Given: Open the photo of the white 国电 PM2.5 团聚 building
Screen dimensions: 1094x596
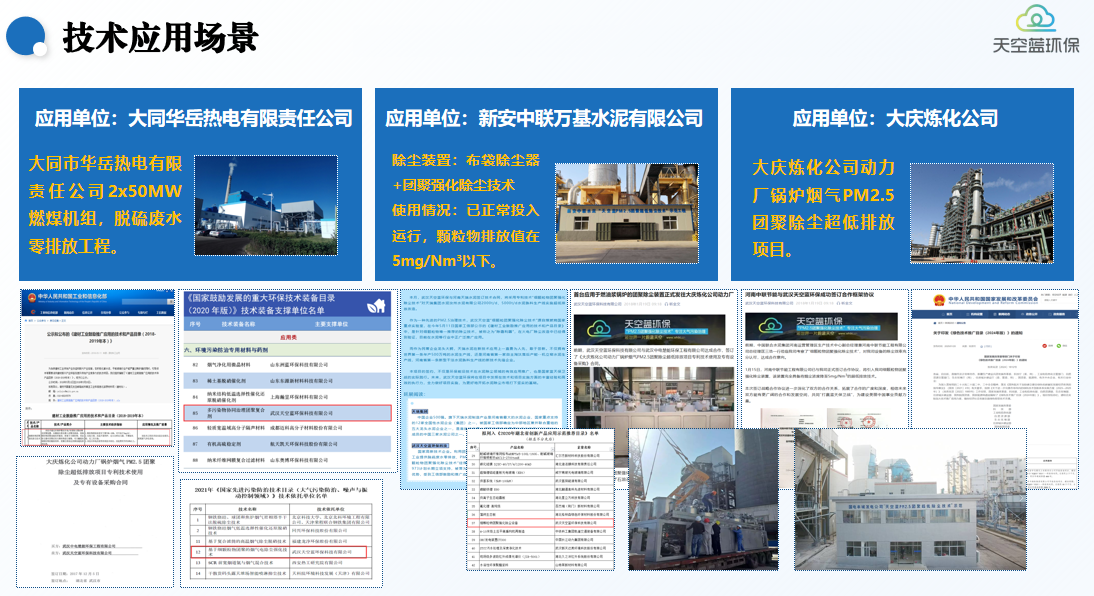Looking at the screenshot, I should (911, 499).
